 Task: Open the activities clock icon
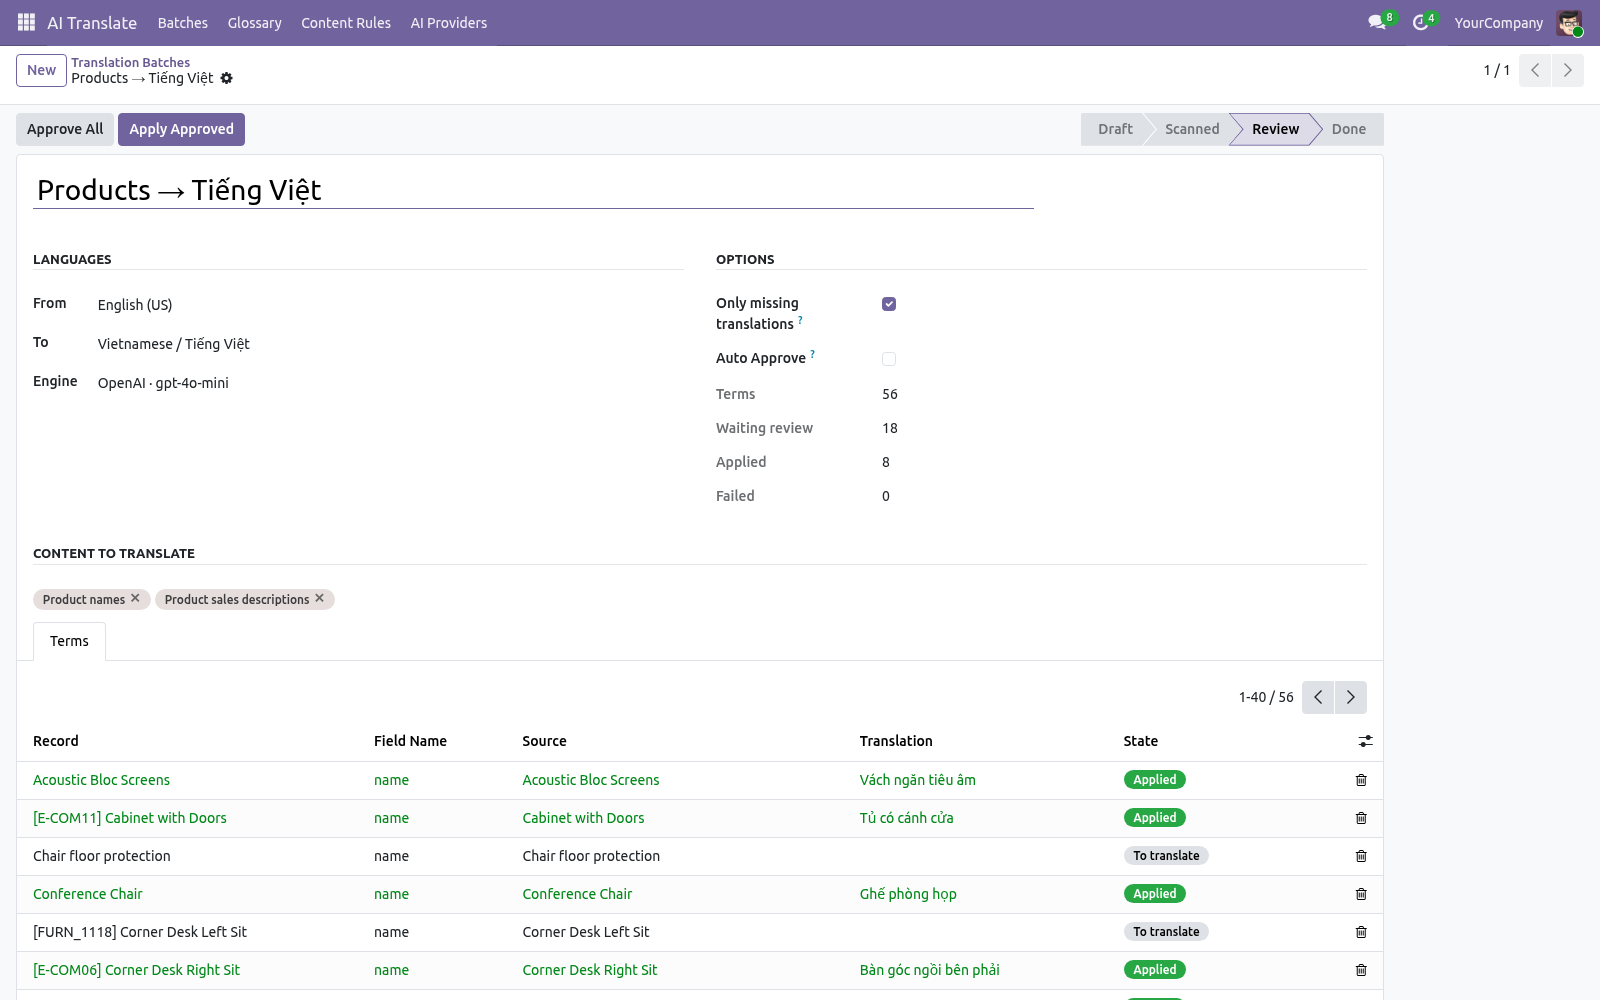1420,22
